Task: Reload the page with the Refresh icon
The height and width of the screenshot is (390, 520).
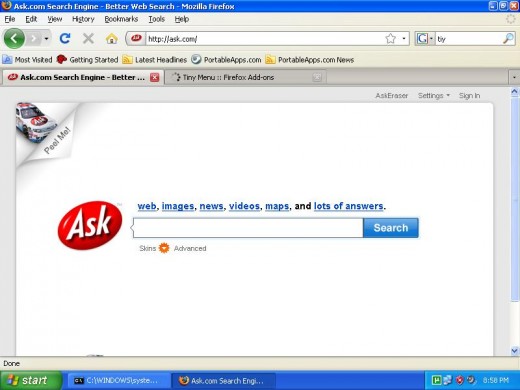Action: click(65, 39)
